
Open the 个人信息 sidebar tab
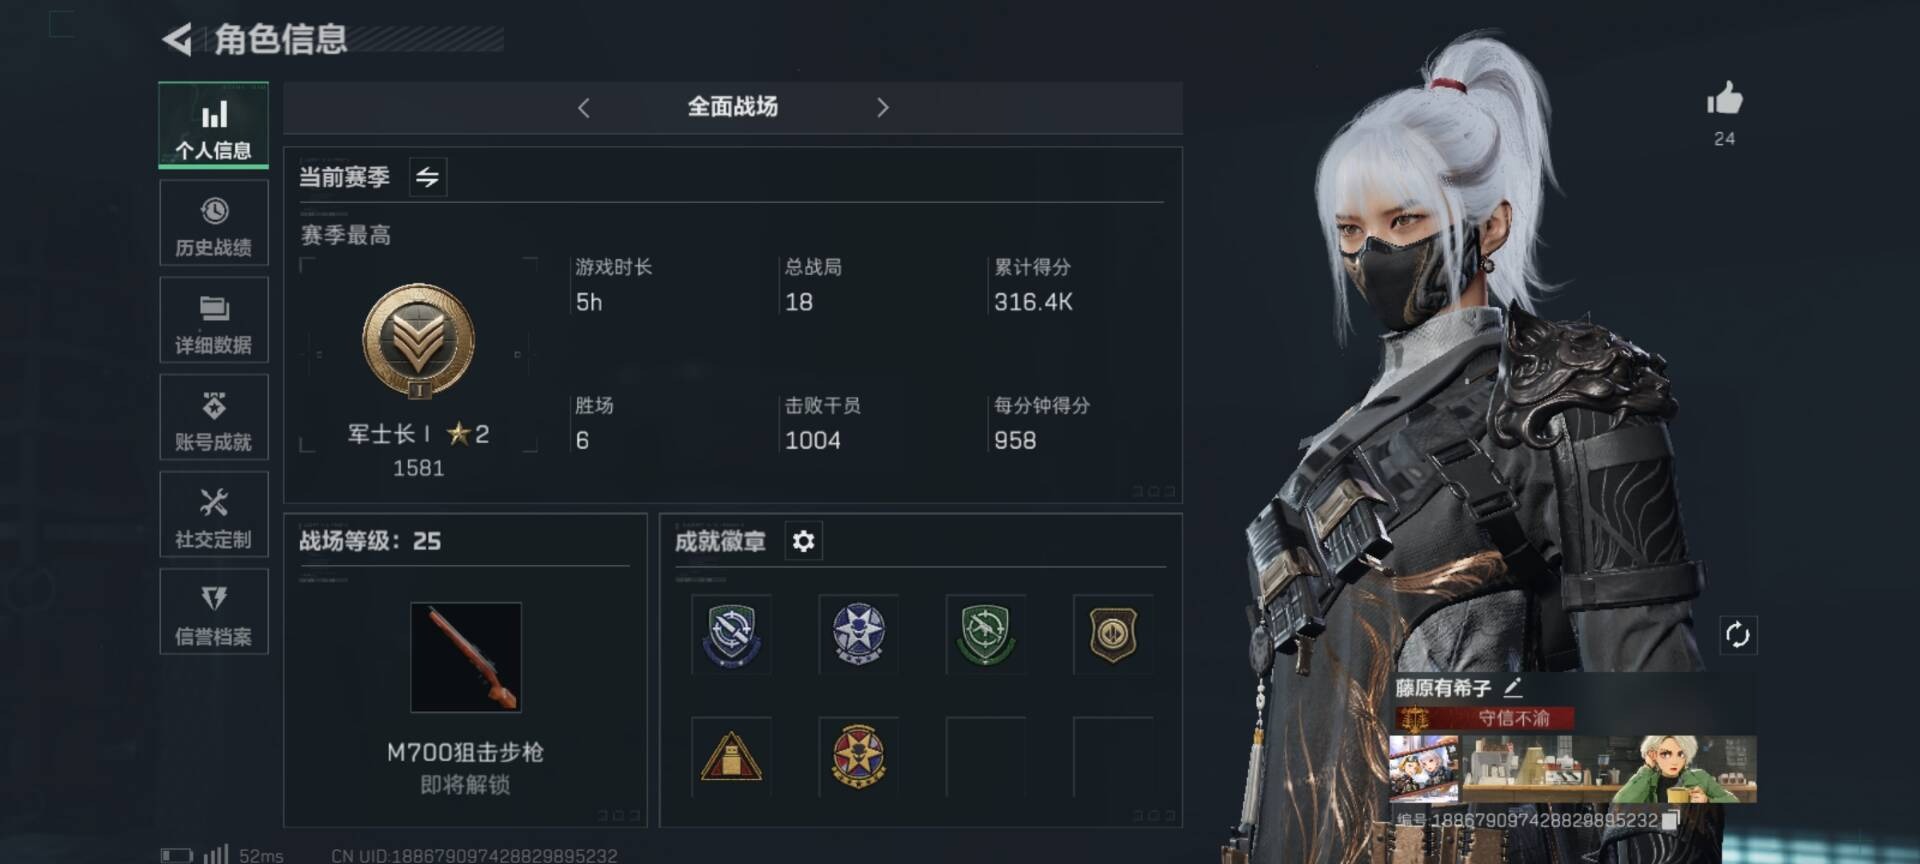coord(214,126)
